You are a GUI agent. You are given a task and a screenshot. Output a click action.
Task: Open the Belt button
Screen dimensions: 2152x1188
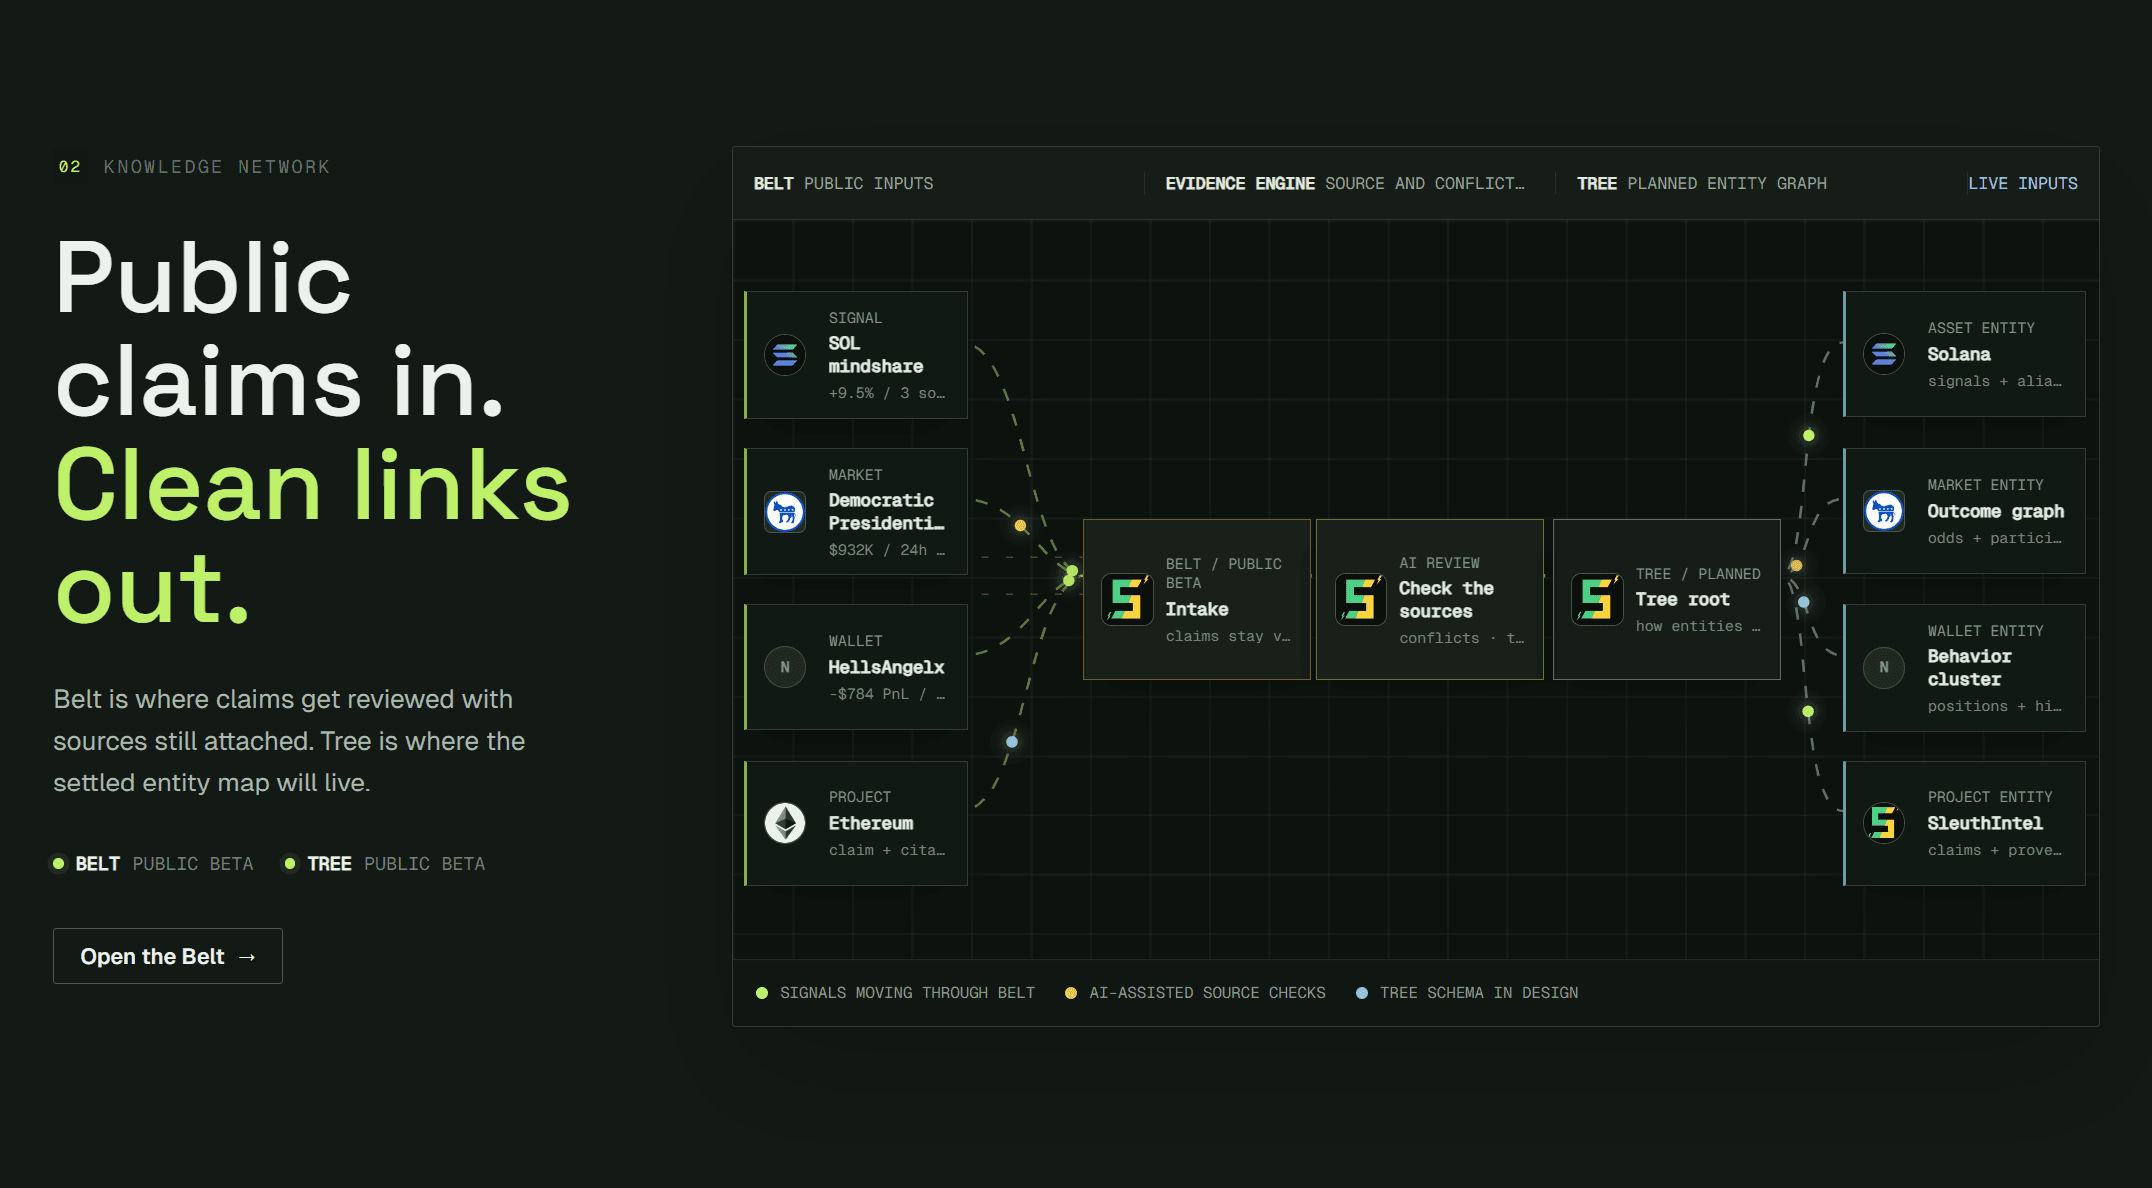click(168, 956)
